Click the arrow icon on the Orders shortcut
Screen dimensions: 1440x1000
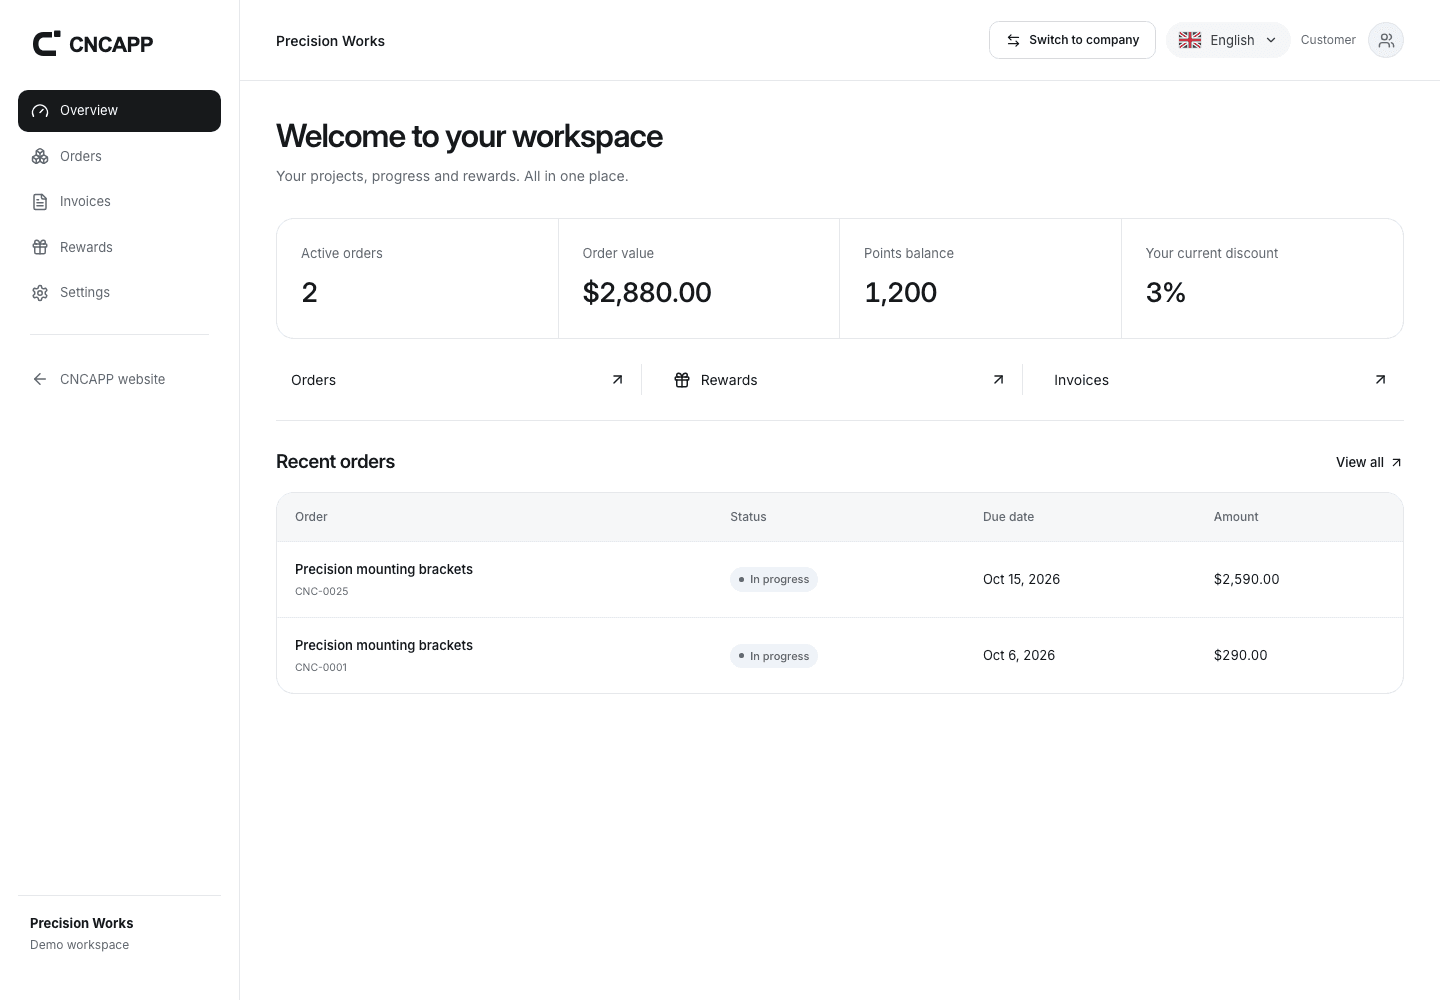tap(617, 379)
